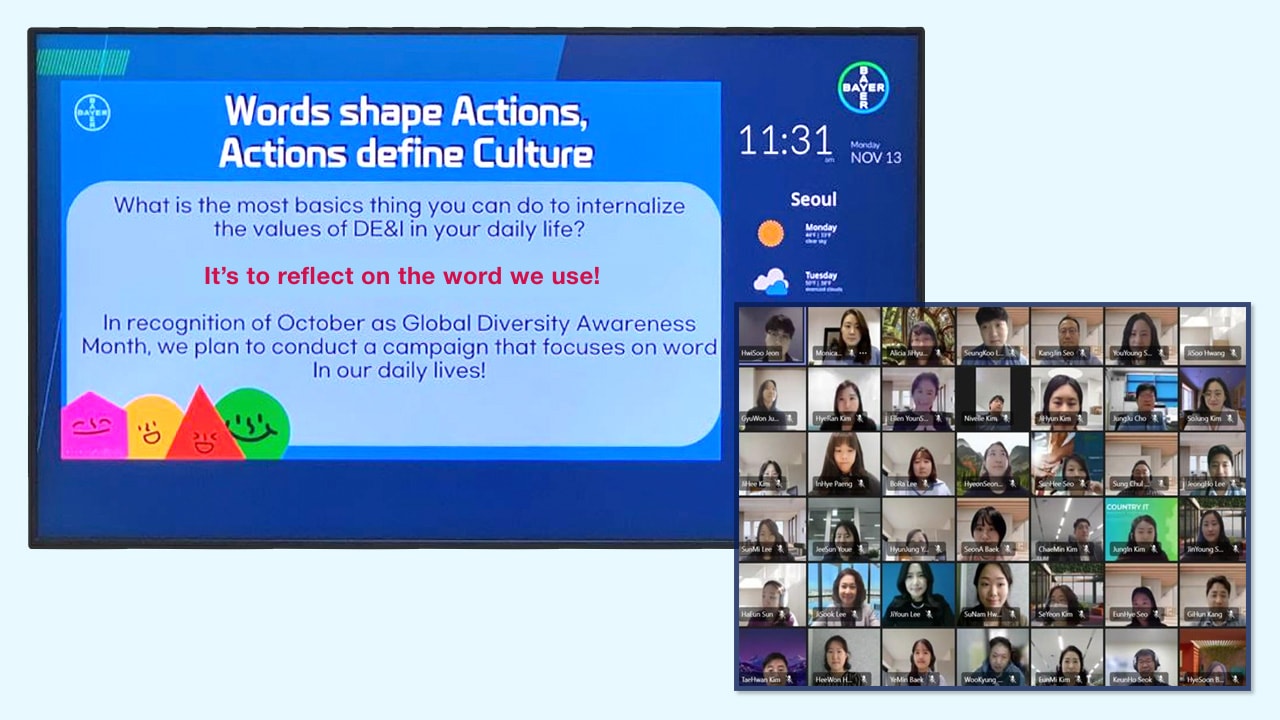Select Nivelle Kim's video tile

pyautogui.click(x=993, y=399)
